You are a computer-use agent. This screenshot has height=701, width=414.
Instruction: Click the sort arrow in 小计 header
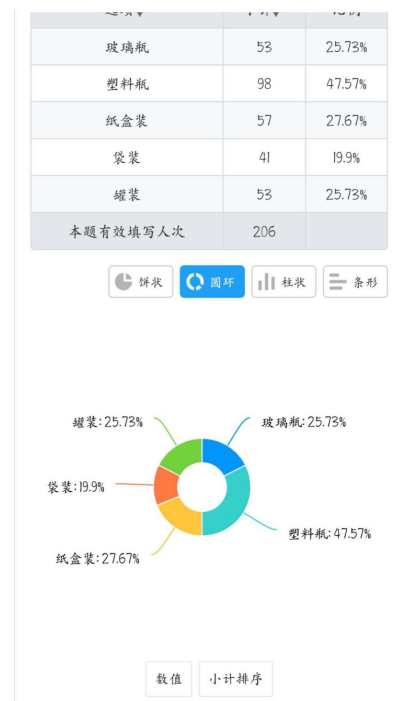[x=276, y=13]
